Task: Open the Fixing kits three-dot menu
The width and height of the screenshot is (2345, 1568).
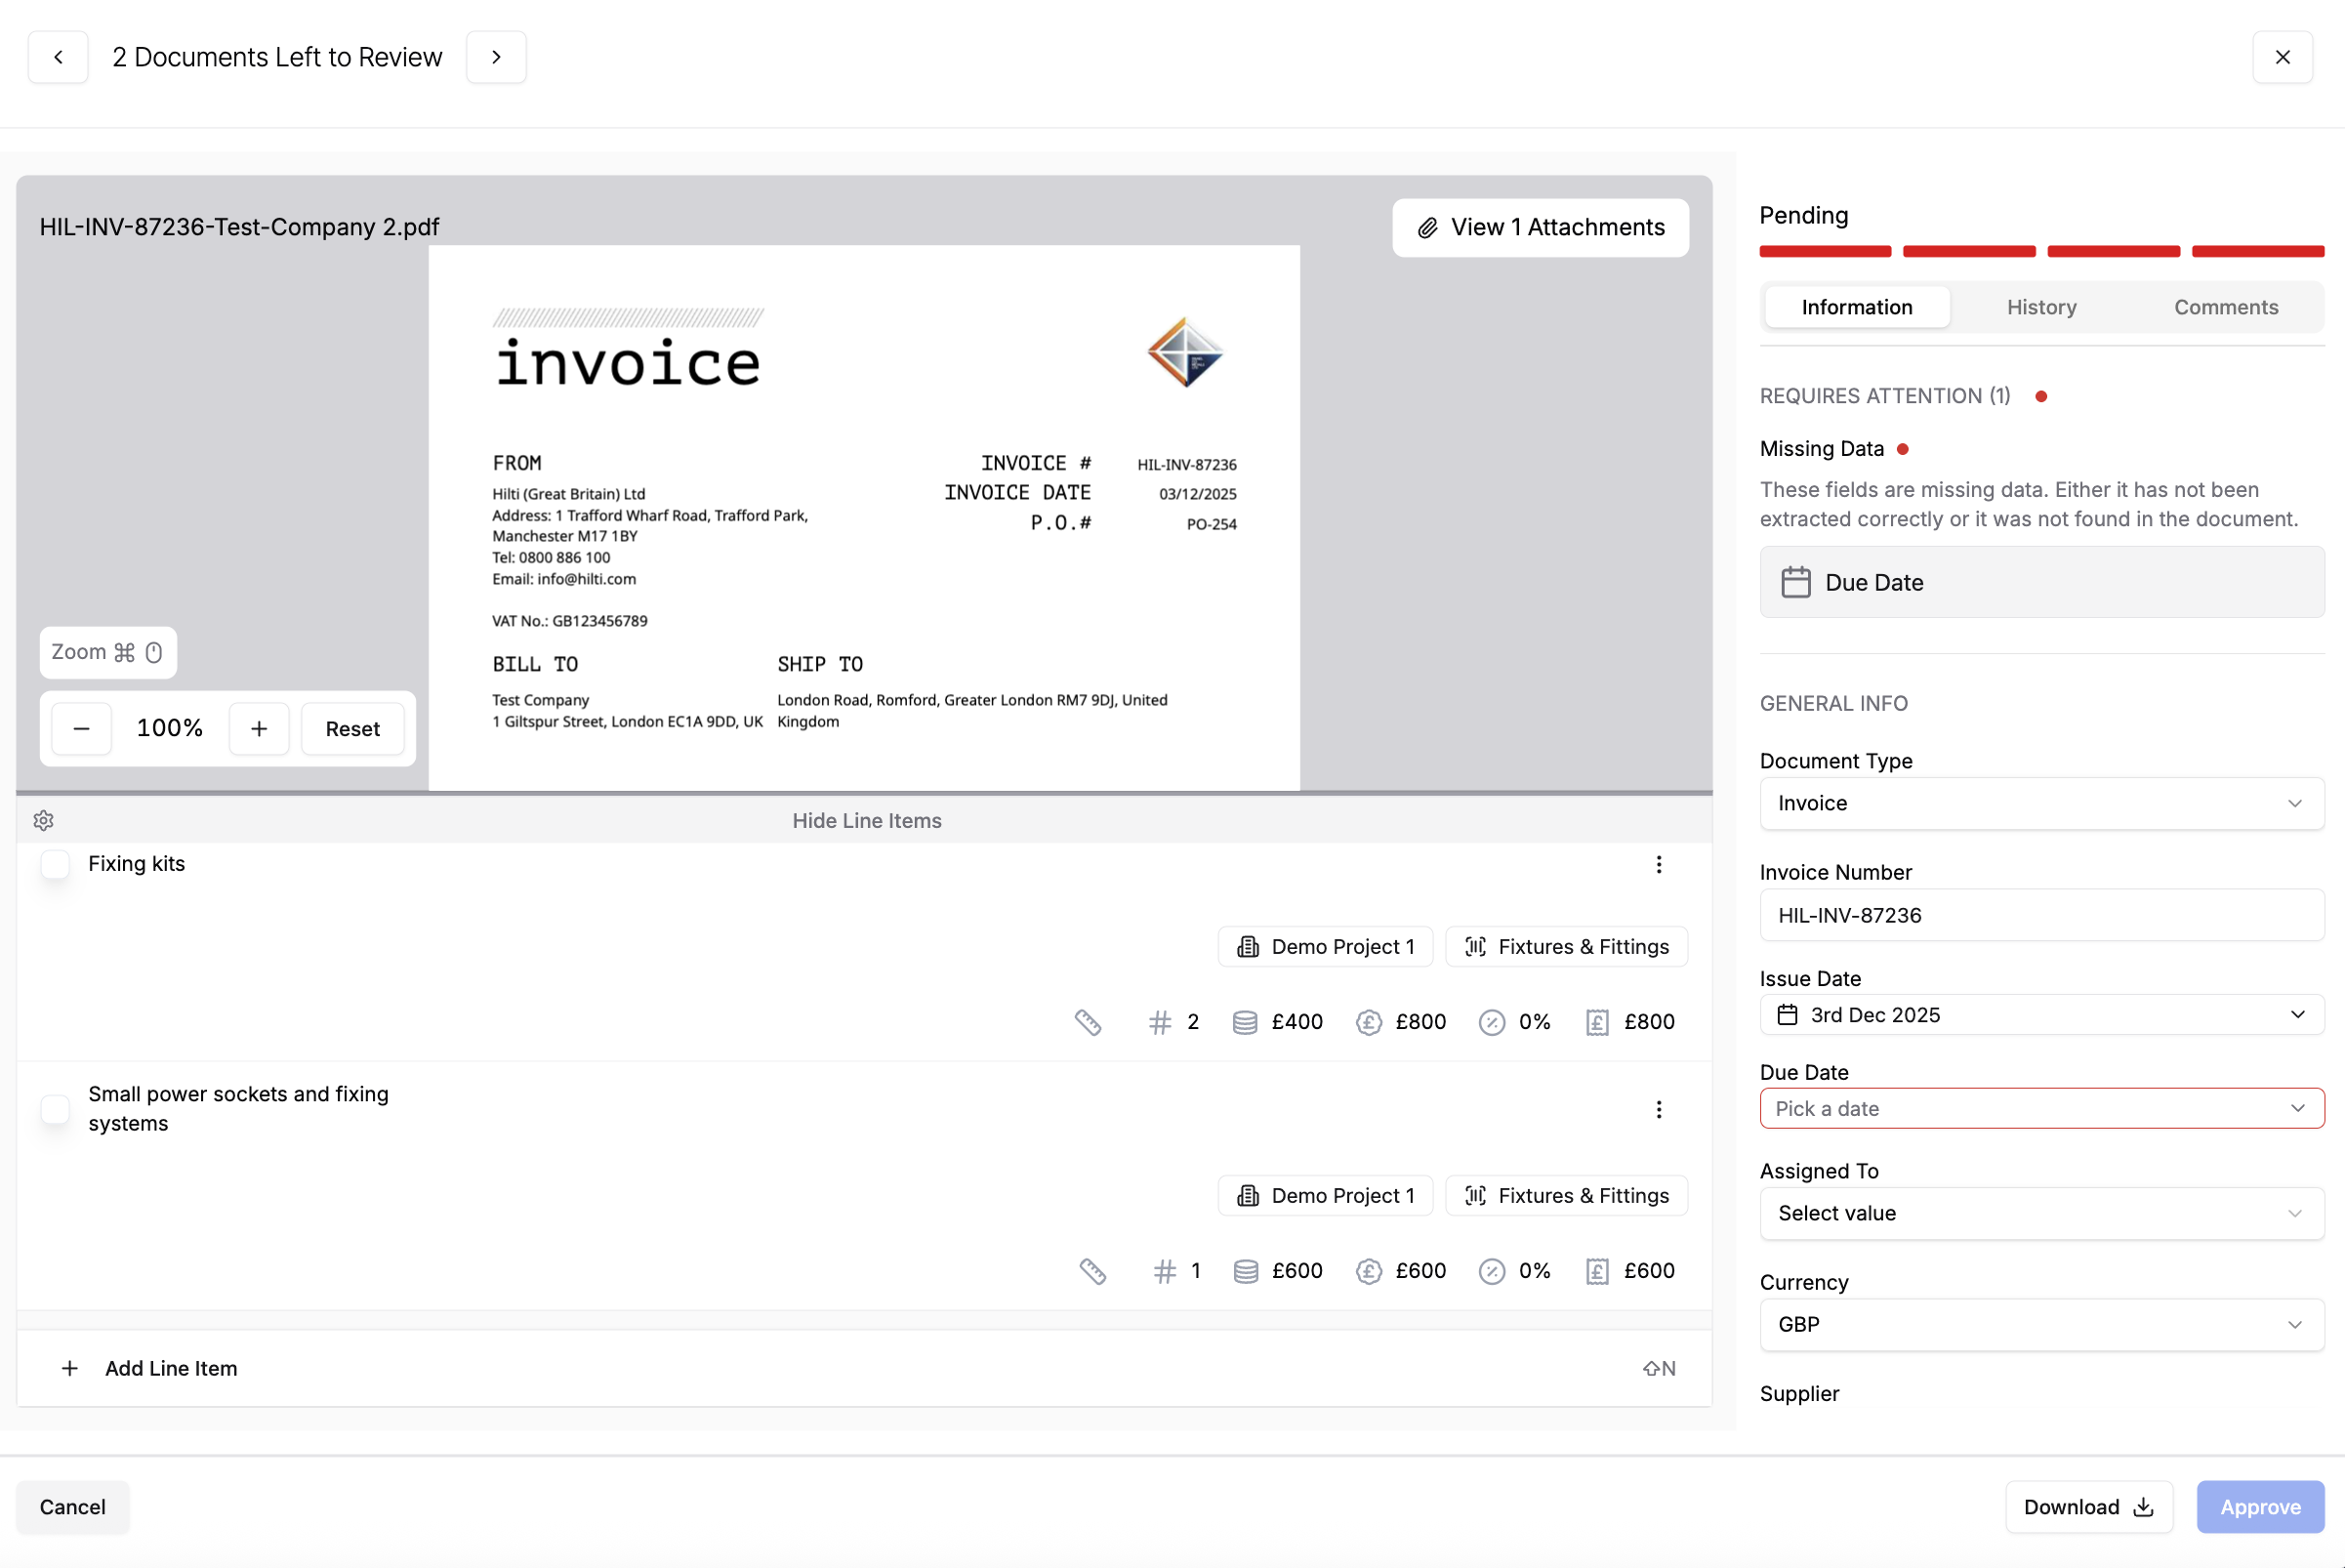Action: 1658,864
